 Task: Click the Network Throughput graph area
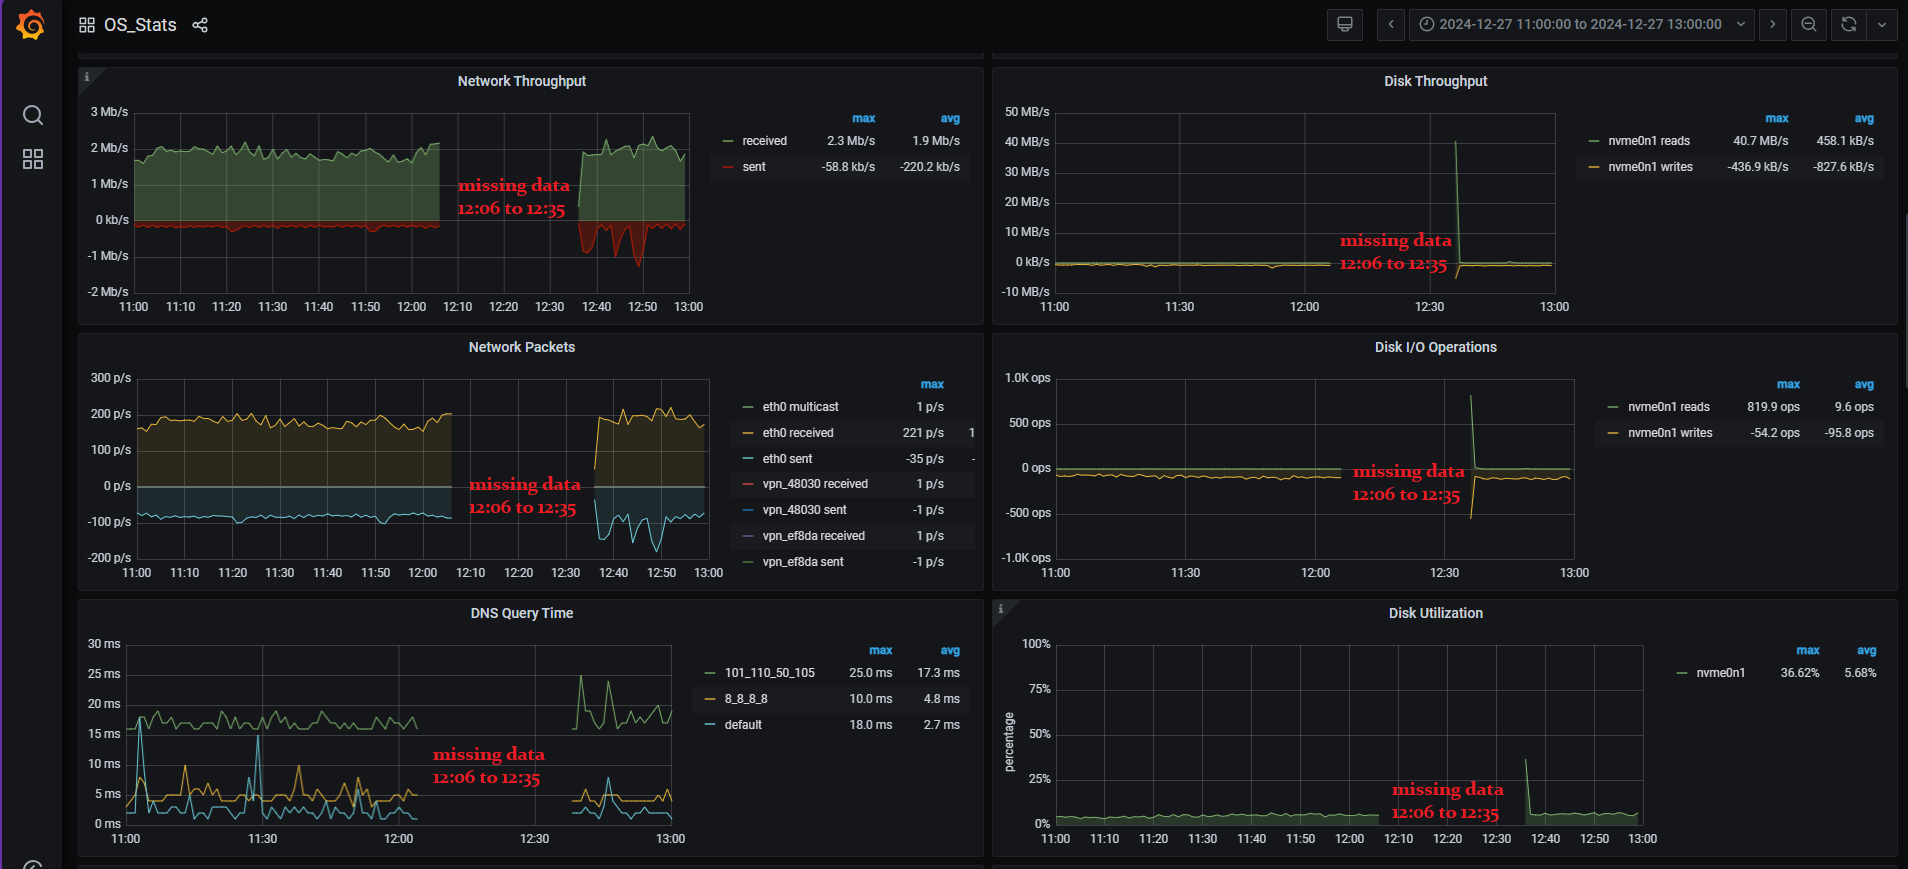(x=411, y=202)
